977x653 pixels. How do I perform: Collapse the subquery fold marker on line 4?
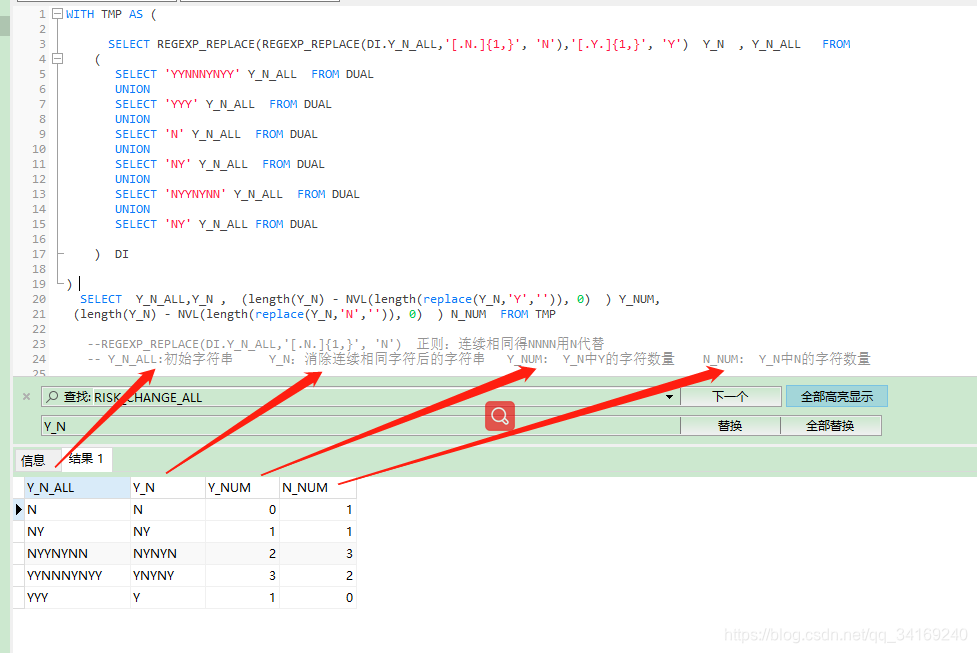57,58
